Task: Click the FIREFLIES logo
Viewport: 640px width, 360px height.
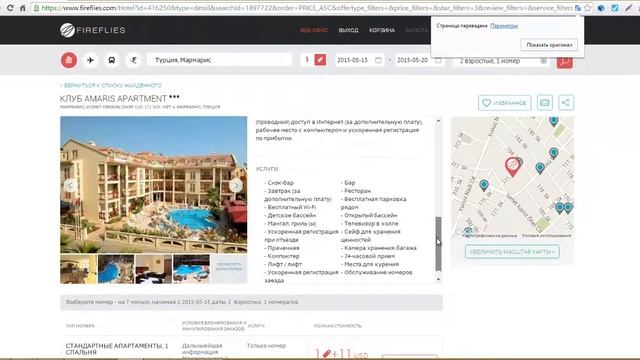Action: (93, 30)
